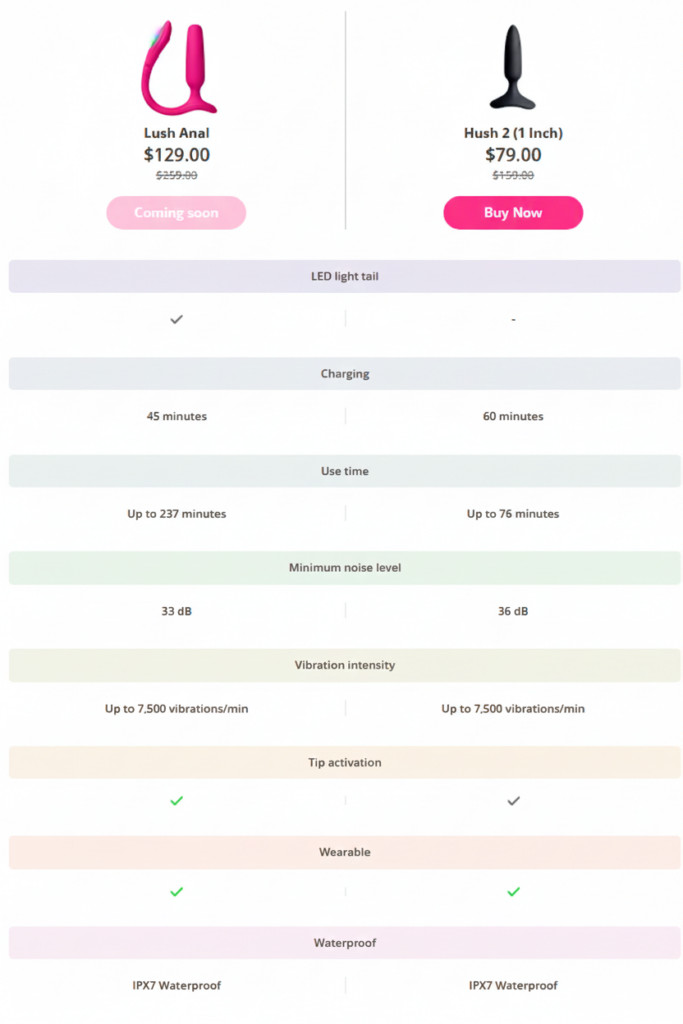Click the Vibration intensity header bar

click(x=344, y=665)
